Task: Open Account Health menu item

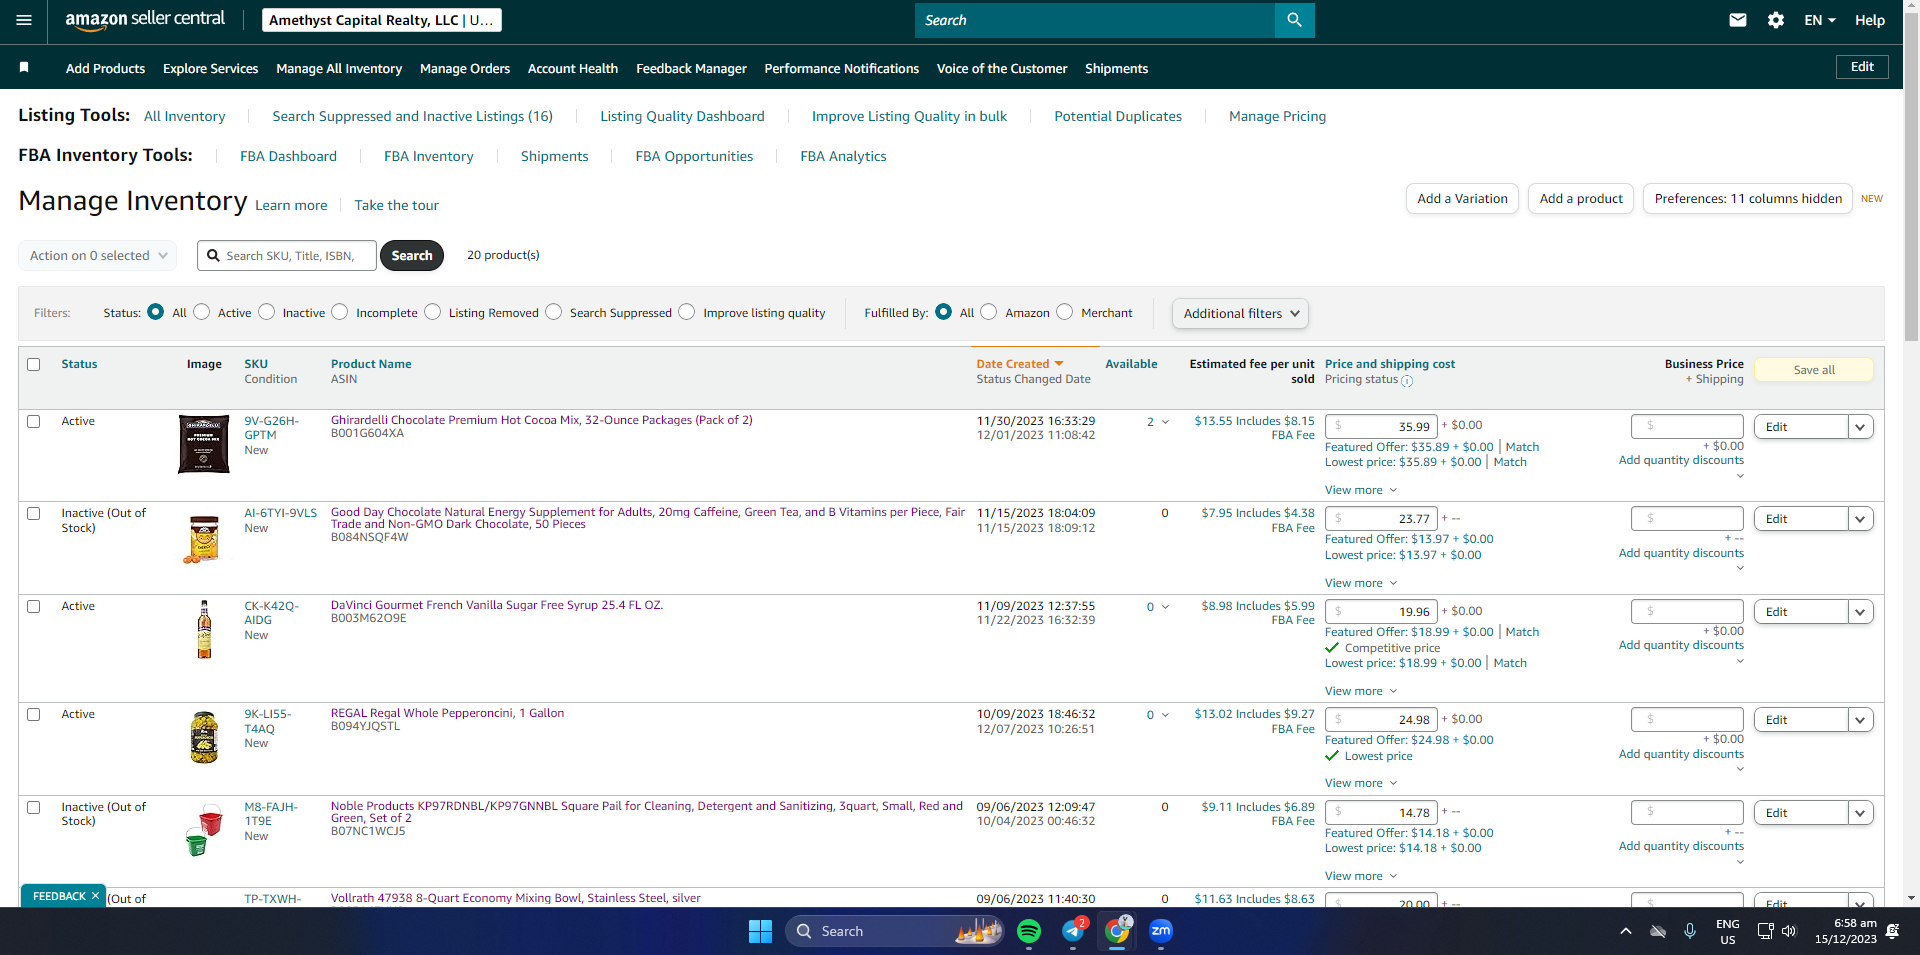Action: tap(573, 68)
